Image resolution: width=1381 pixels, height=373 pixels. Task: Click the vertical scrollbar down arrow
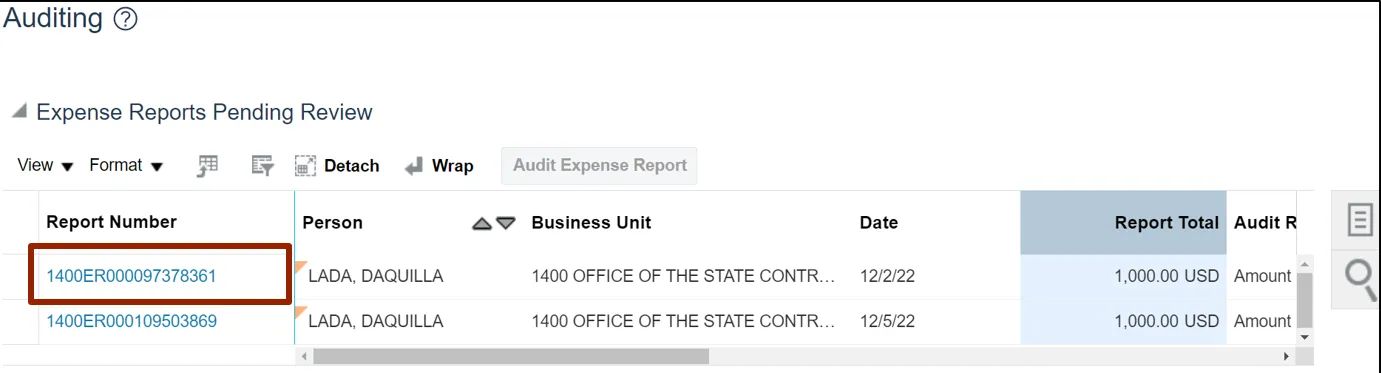pyautogui.click(x=1304, y=337)
